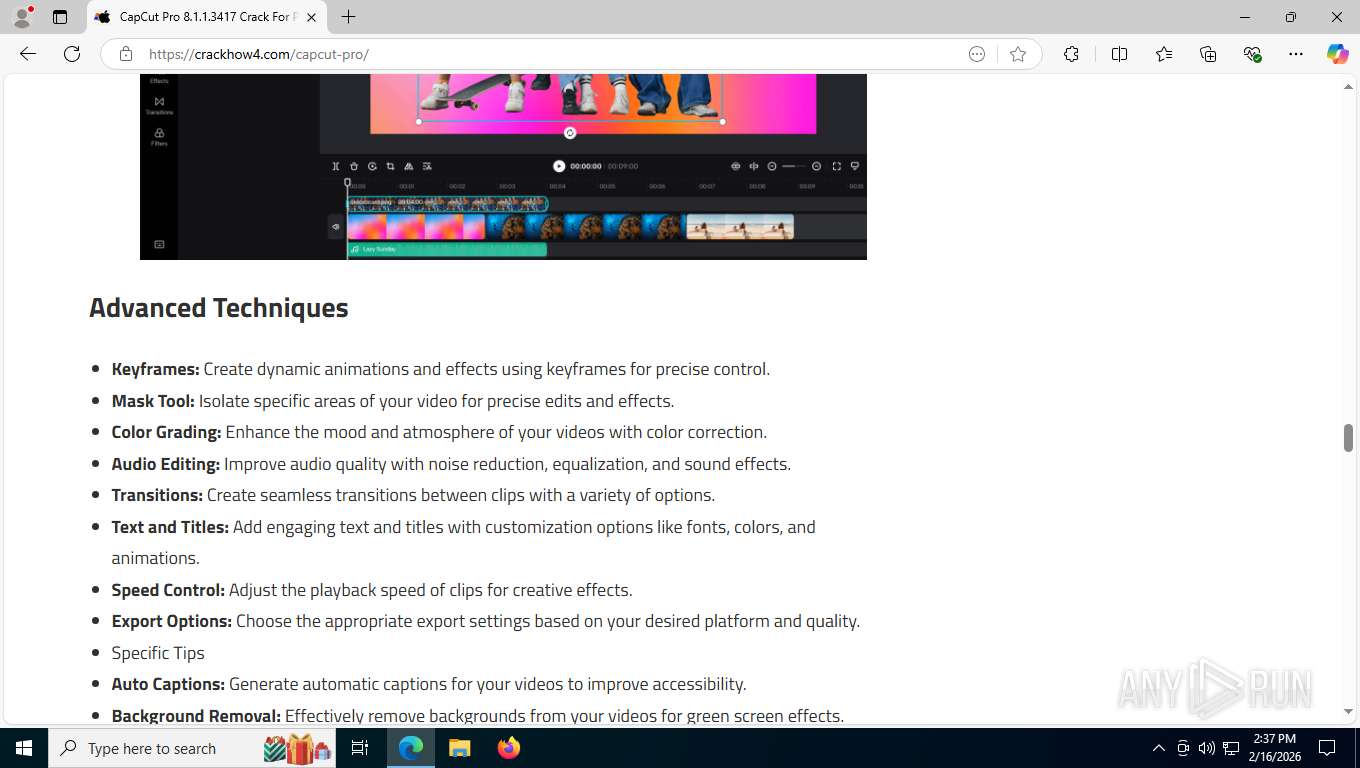Click the Mask Tool bullet text
The height and width of the screenshot is (768, 1360).
pos(393,401)
